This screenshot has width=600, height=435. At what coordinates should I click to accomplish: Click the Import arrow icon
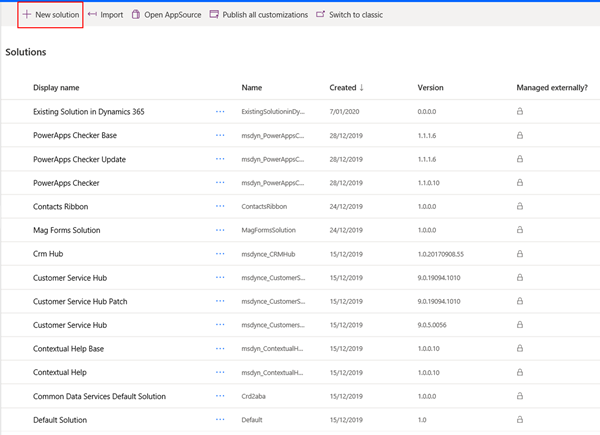(x=92, y=15)
